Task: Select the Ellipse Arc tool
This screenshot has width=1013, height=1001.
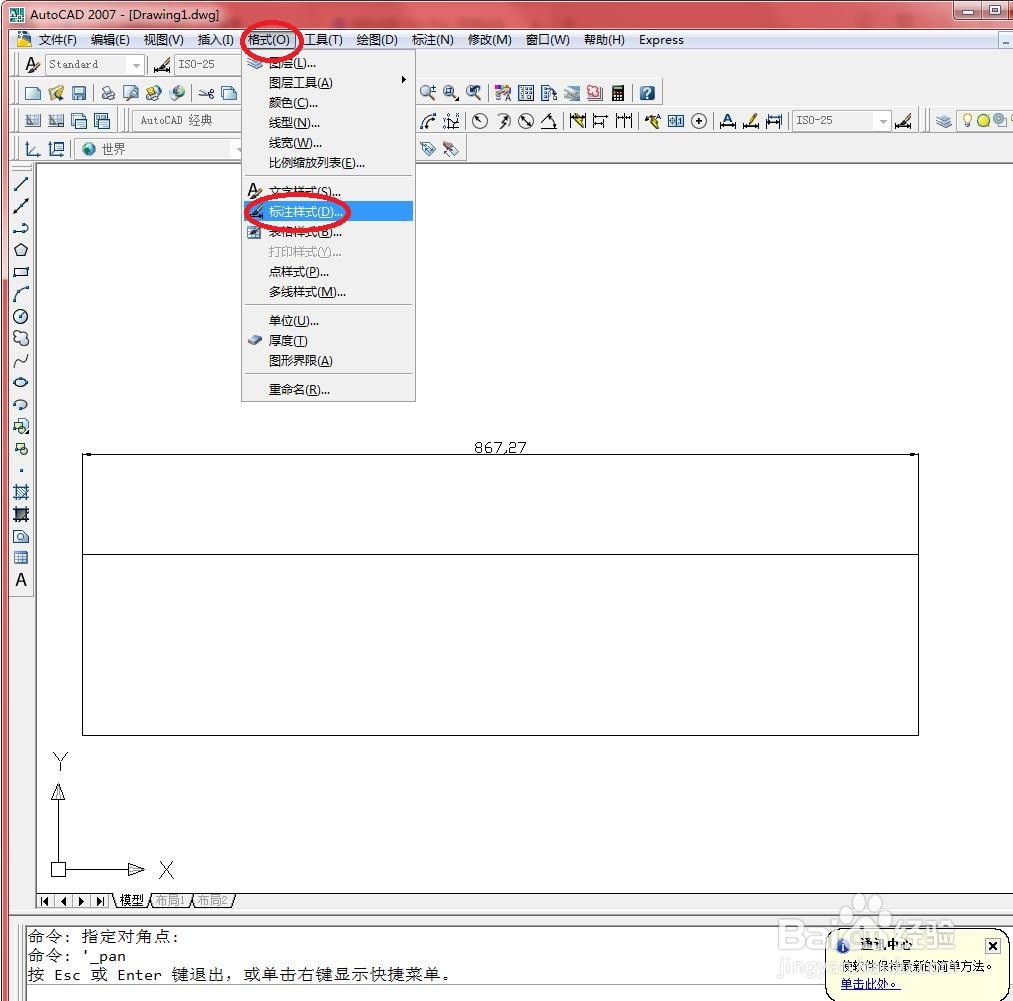Action: click(21, 404)
